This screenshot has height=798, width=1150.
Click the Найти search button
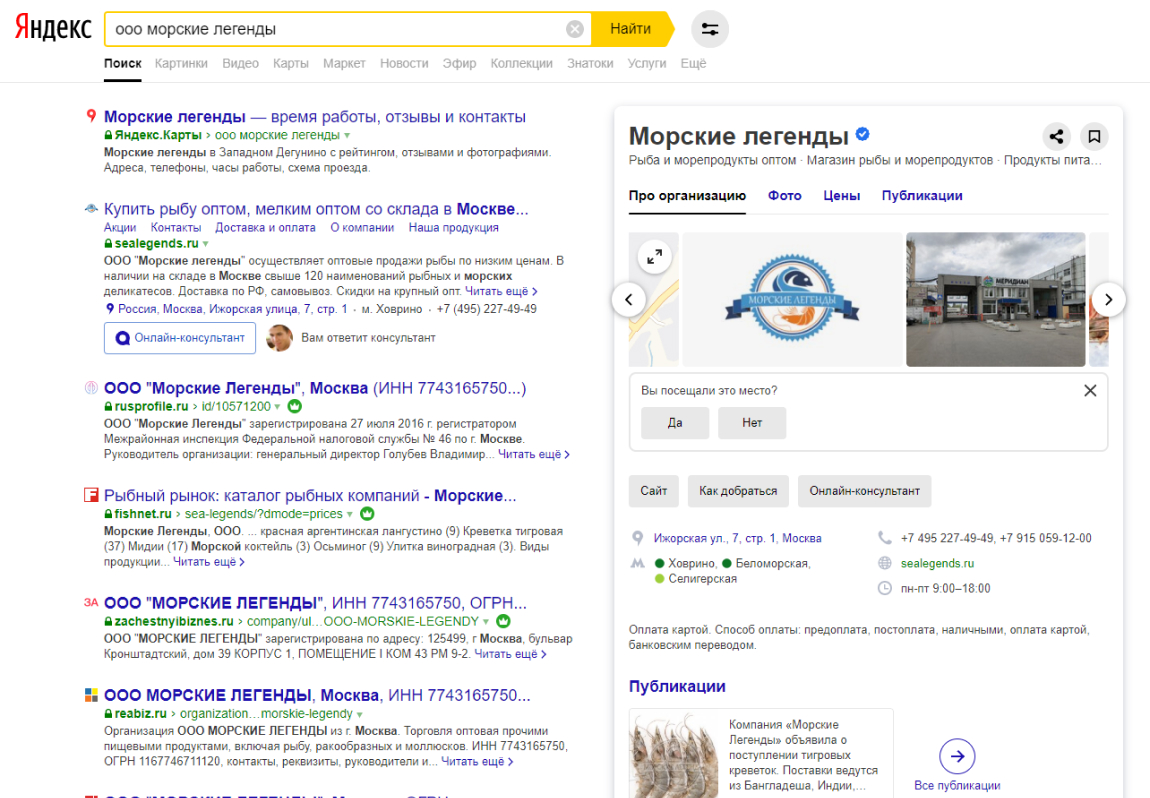point(631,29)
